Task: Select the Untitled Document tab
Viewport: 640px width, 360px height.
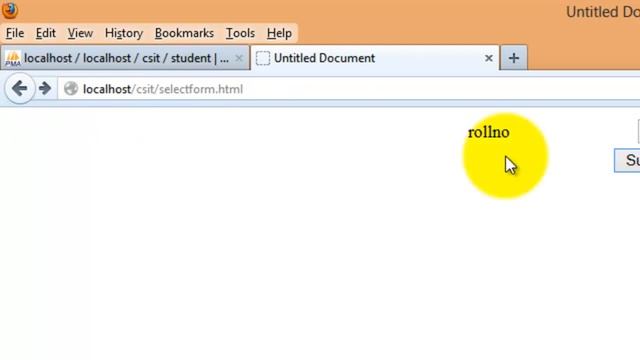Action: pos(375,58)
